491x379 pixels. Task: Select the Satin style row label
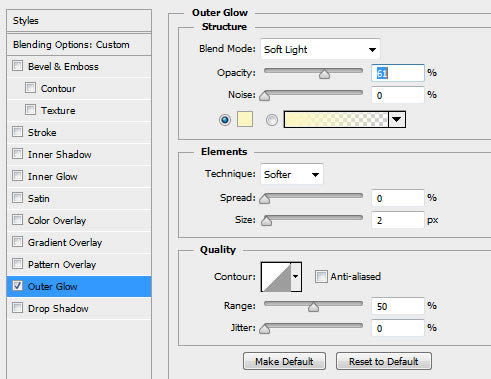click(x=39, y=199)
